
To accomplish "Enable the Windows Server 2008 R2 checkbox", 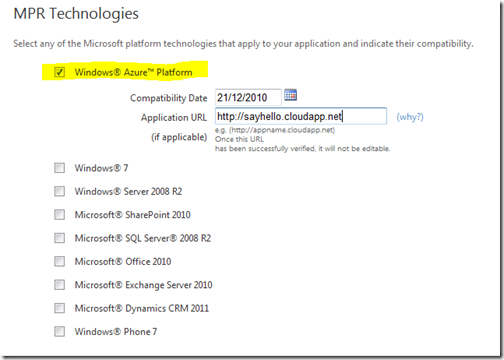I will coord(60,191).
